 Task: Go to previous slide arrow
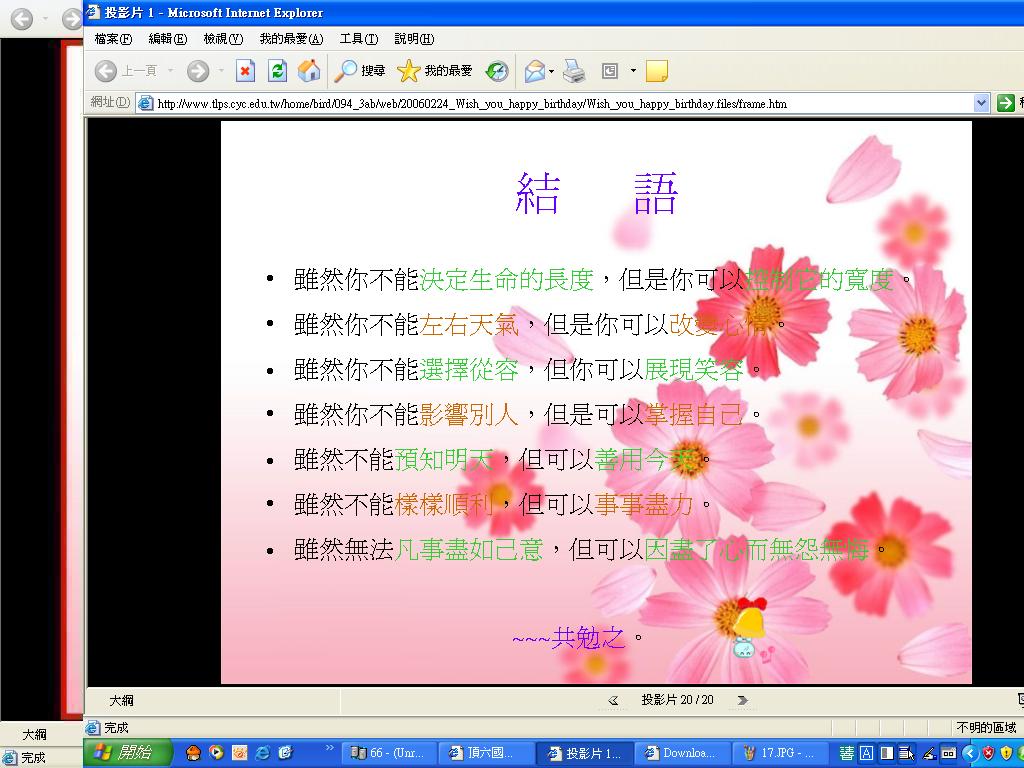point(613,701)
